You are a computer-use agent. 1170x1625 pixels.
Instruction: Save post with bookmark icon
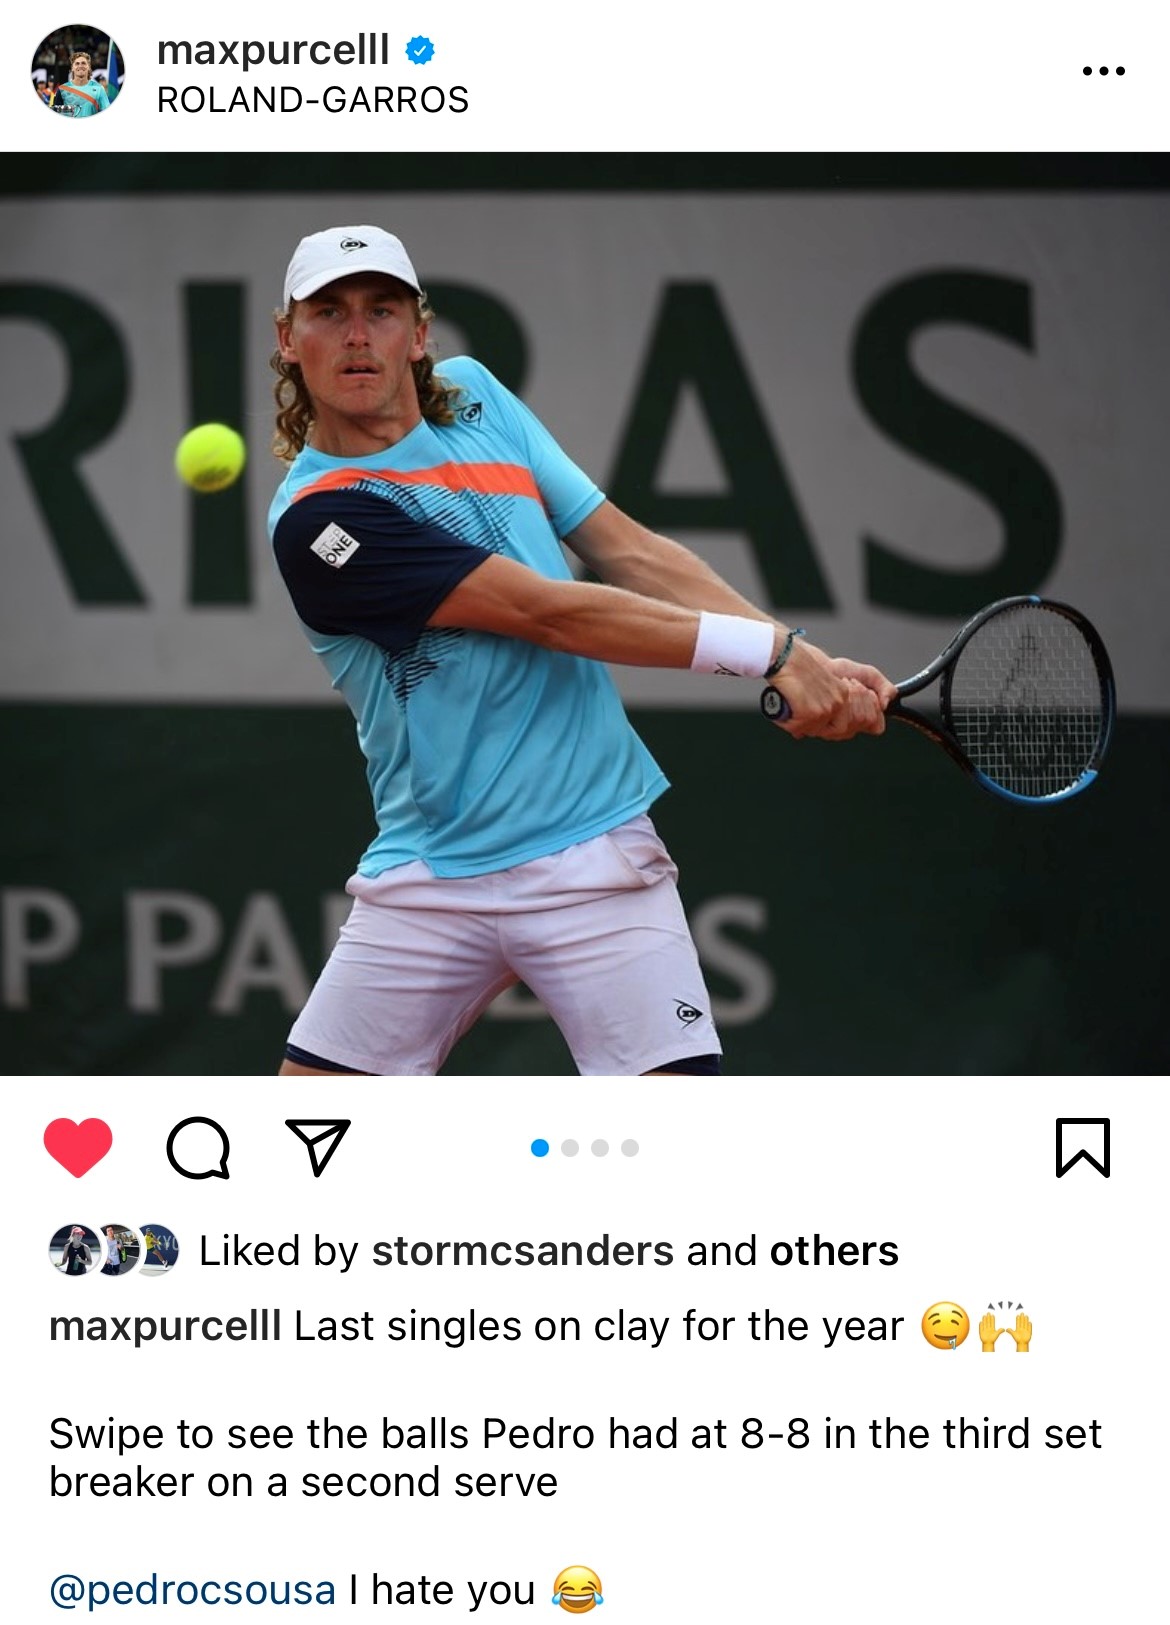point(1083,1147)
